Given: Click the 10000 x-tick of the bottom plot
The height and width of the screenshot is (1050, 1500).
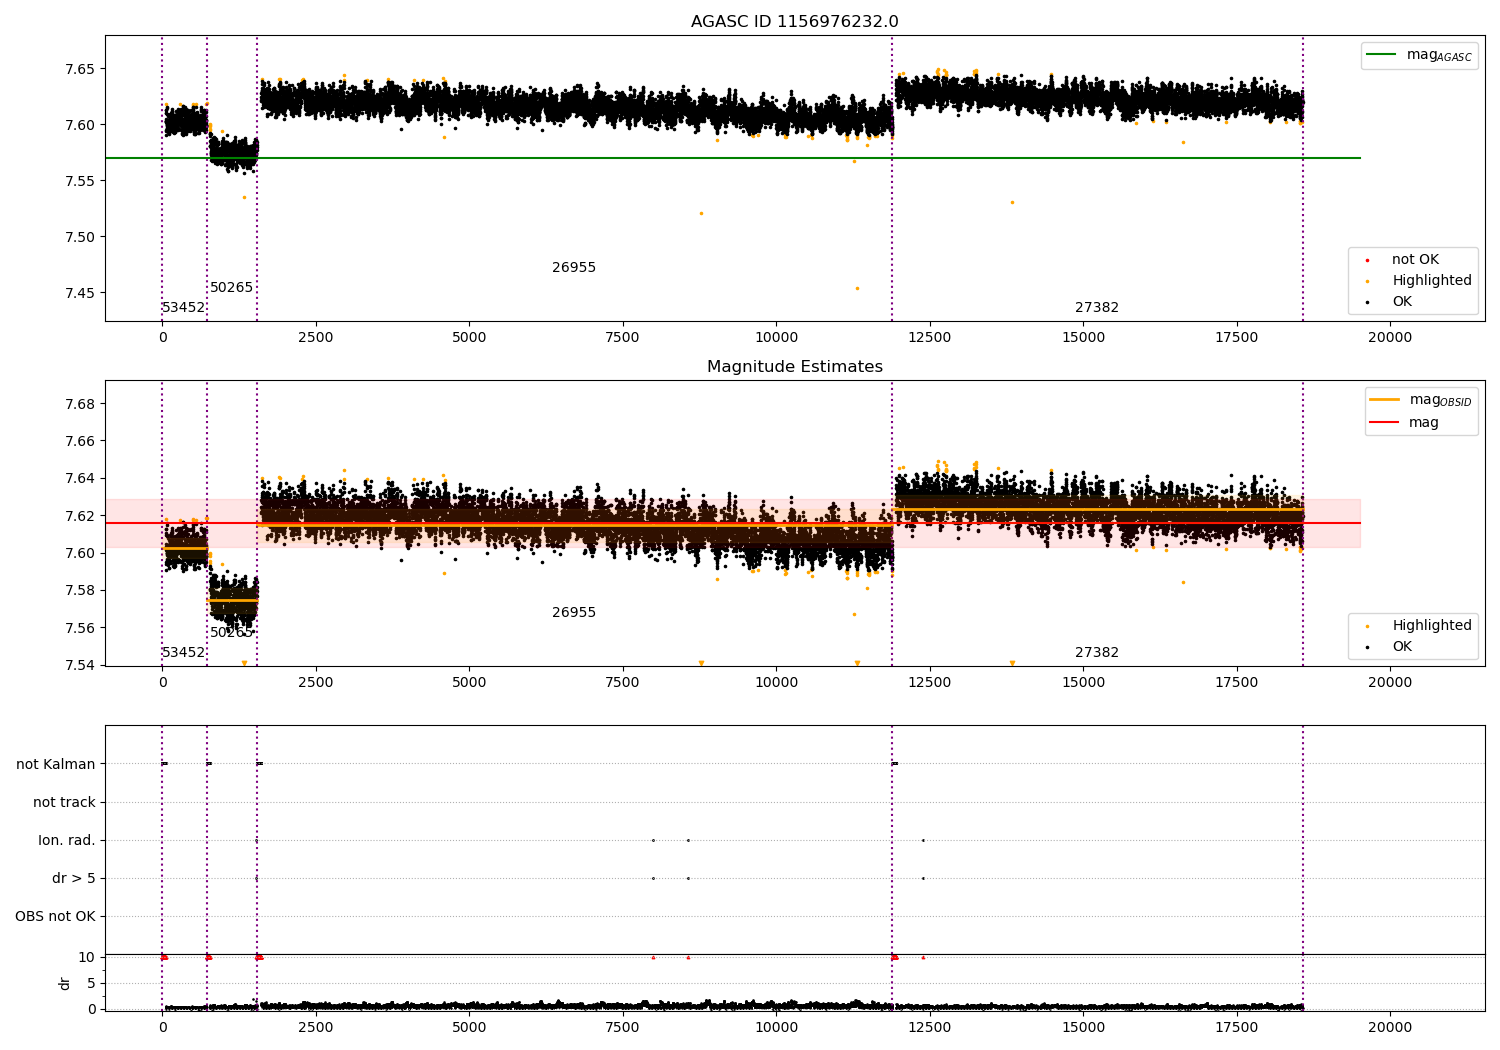Looking at the screenshot, I should (x=776, y=1027).
